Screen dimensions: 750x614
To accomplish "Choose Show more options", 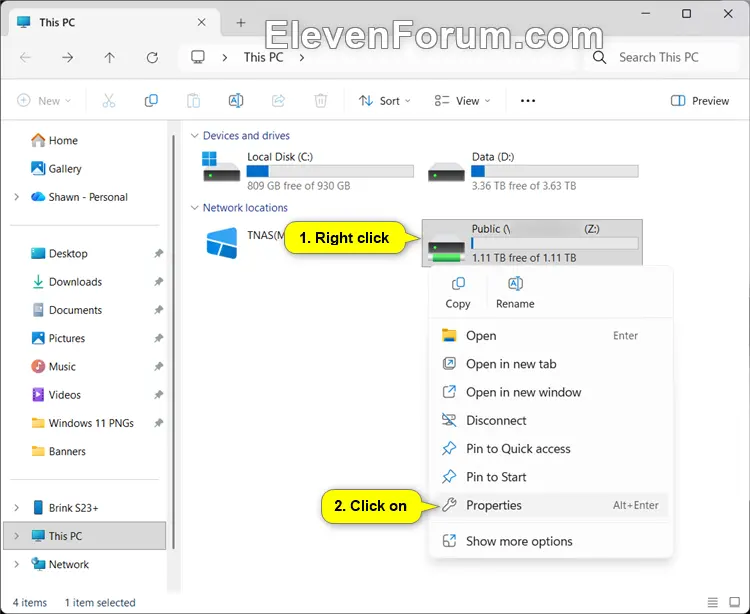I will tap(551, 541).
